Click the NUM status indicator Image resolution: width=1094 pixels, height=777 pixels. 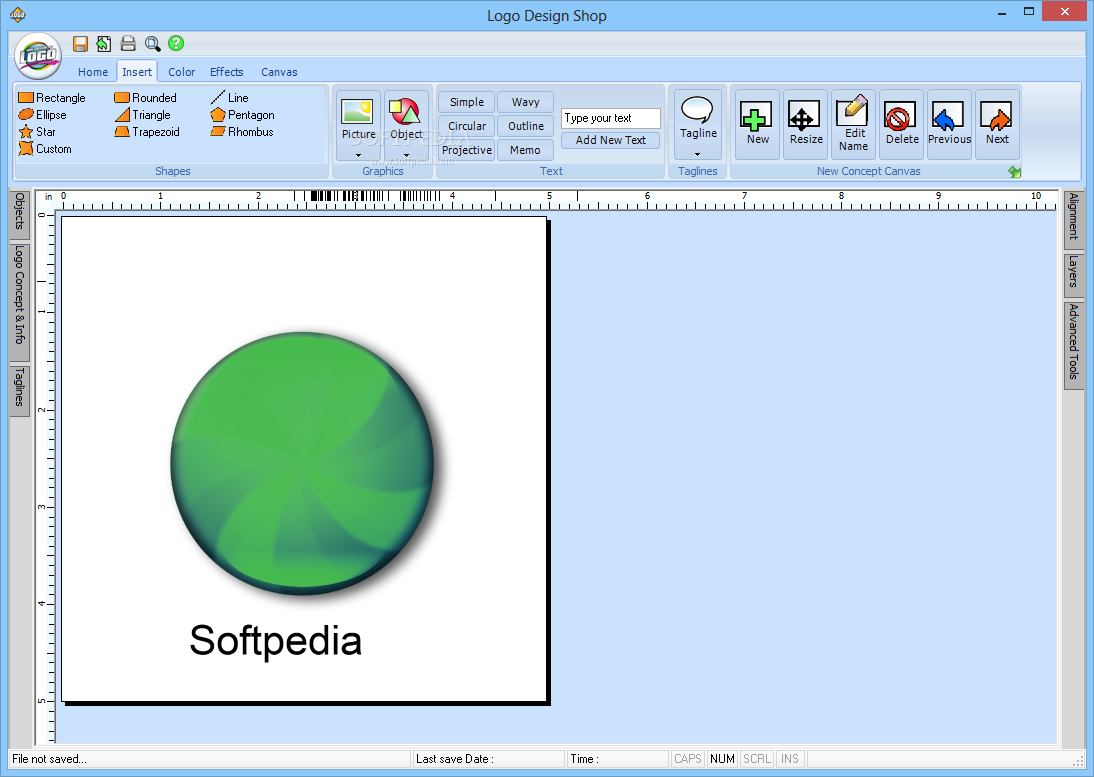click(722, 759)
